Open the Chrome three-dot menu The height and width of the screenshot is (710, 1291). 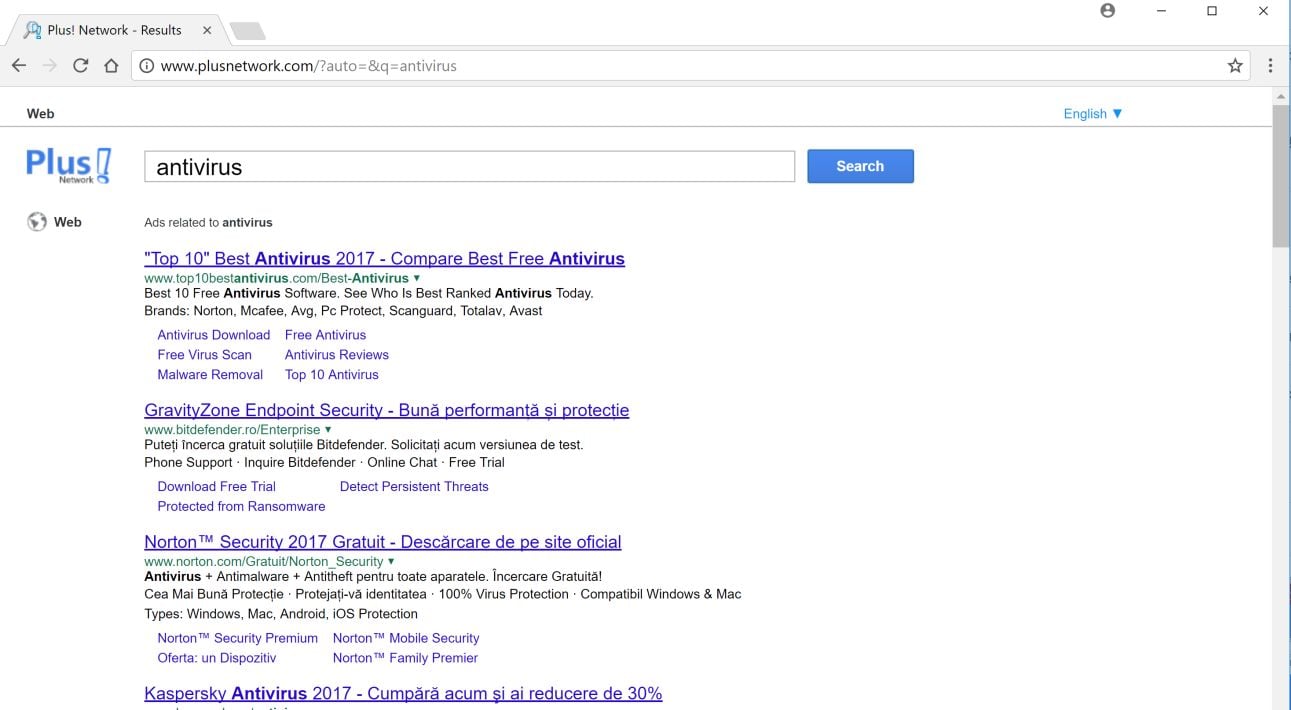[1270, 66]
